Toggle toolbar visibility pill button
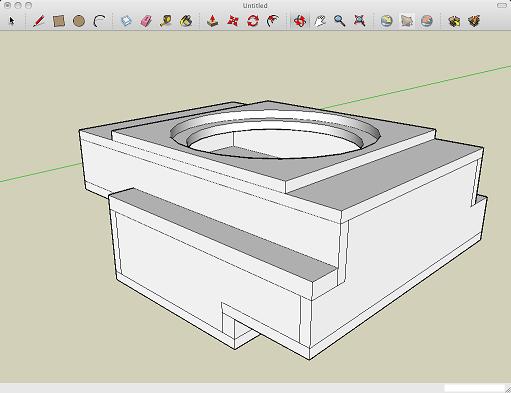Screen dimensions: 511x393 pyautogui.click(x=502, y=5)
